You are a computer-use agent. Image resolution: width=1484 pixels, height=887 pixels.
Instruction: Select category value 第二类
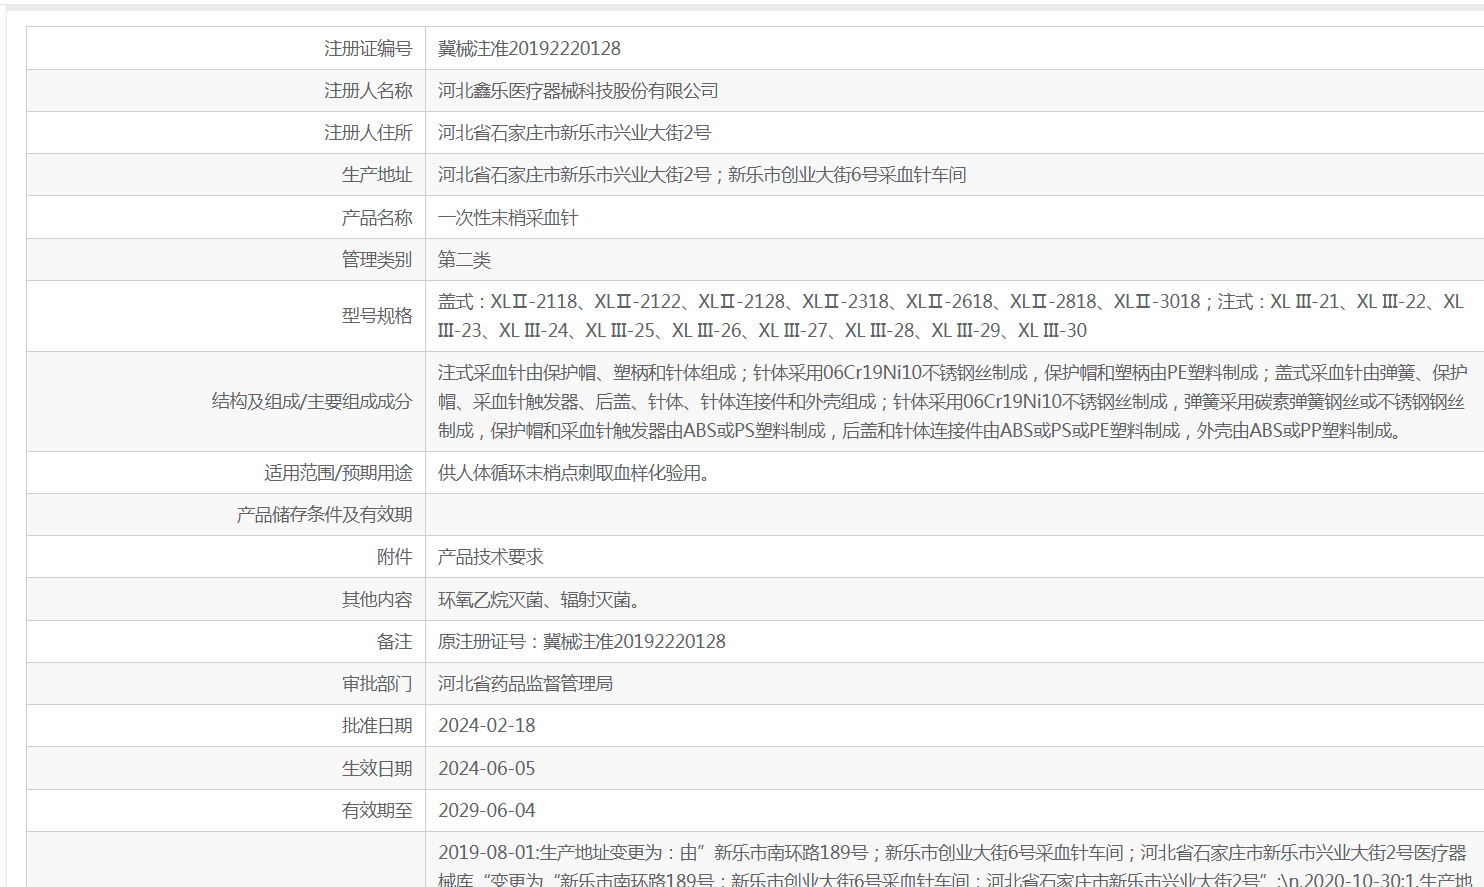[x=464, y=259]
